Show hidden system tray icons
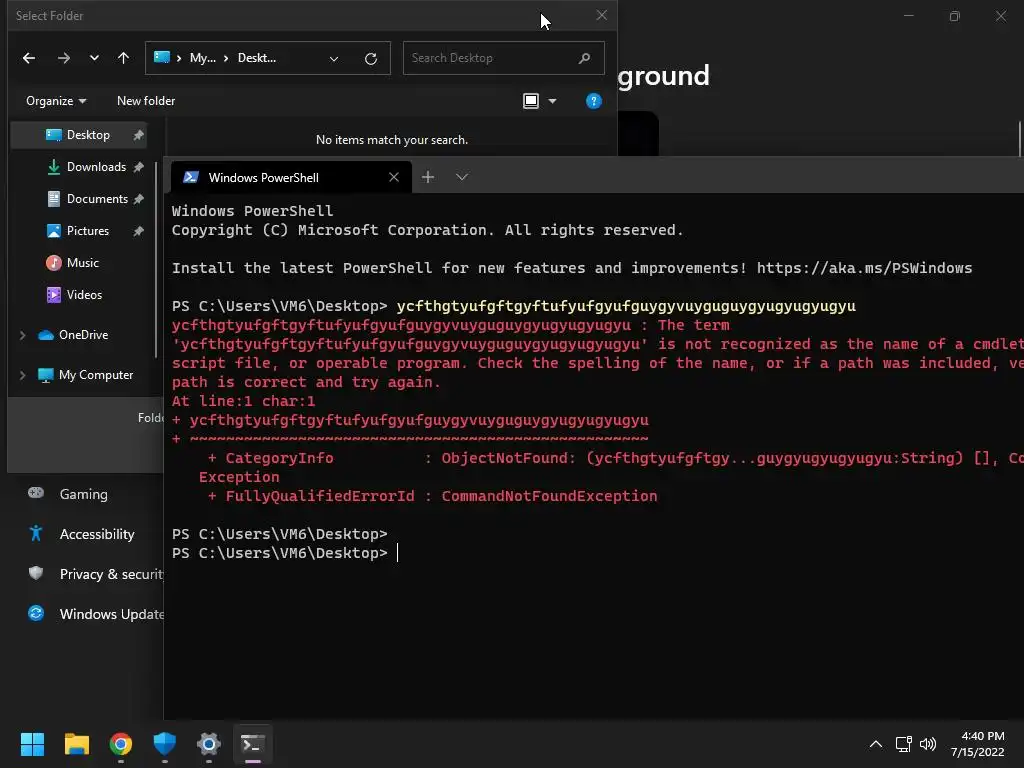This screenshot has height=768, width=1024. click(x=876, y=744)
